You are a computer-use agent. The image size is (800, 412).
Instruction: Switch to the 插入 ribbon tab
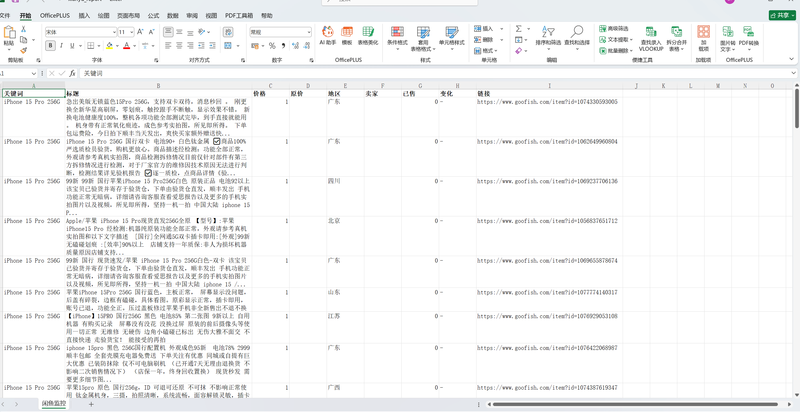(84, 16)
